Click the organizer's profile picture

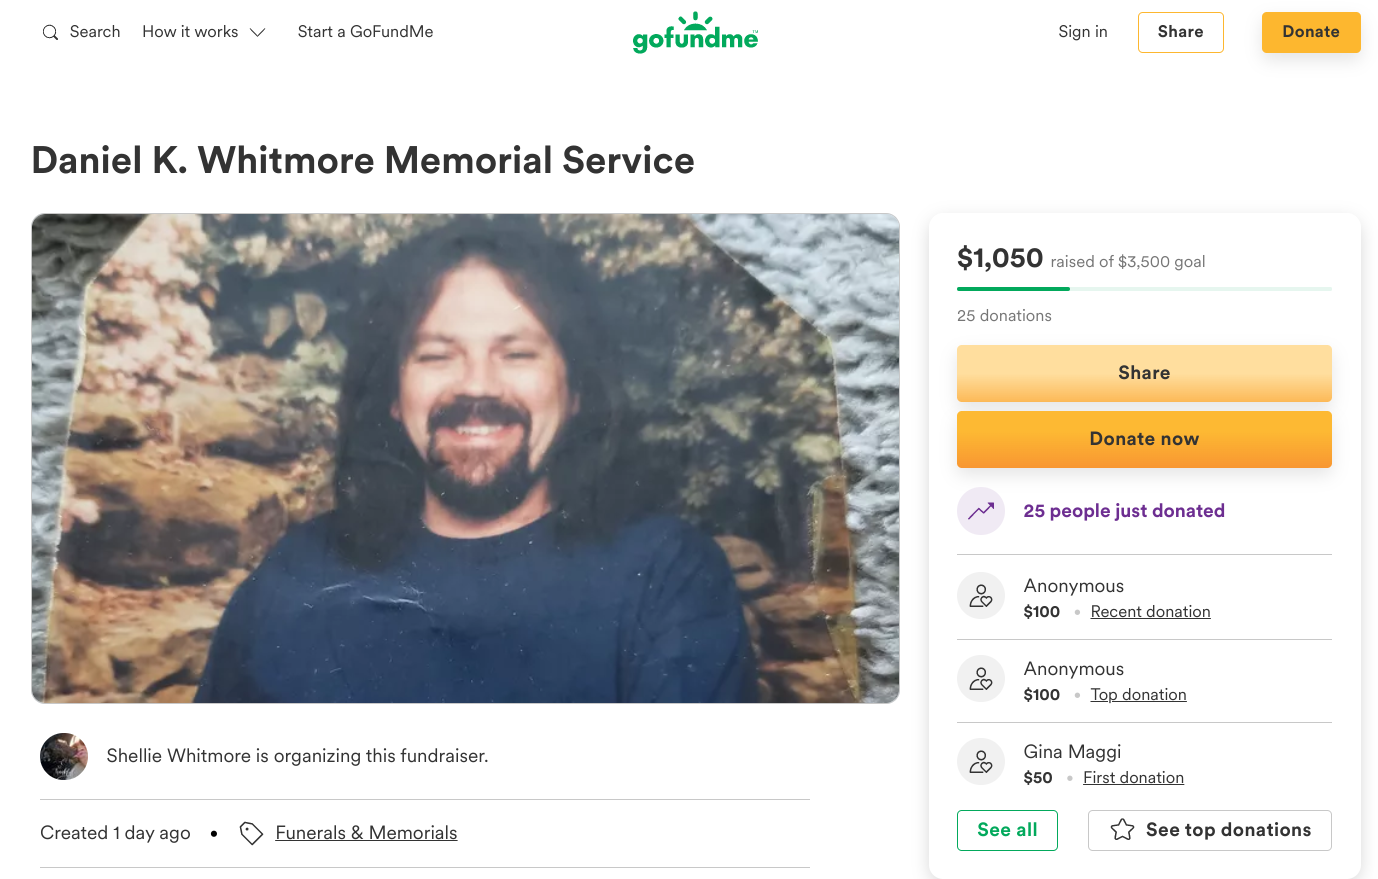click(64, 756)
